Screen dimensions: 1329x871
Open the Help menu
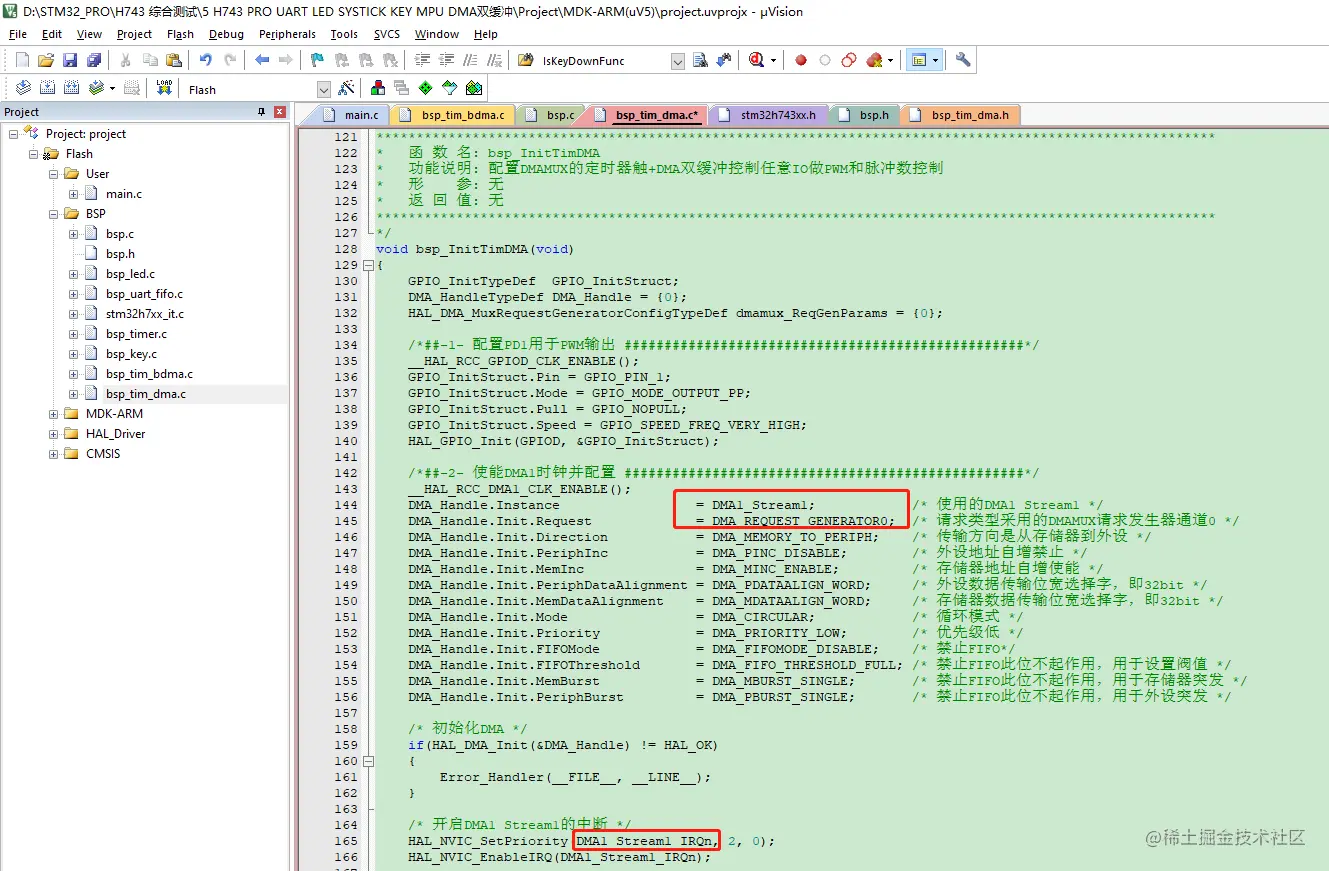tap(486, 34)
